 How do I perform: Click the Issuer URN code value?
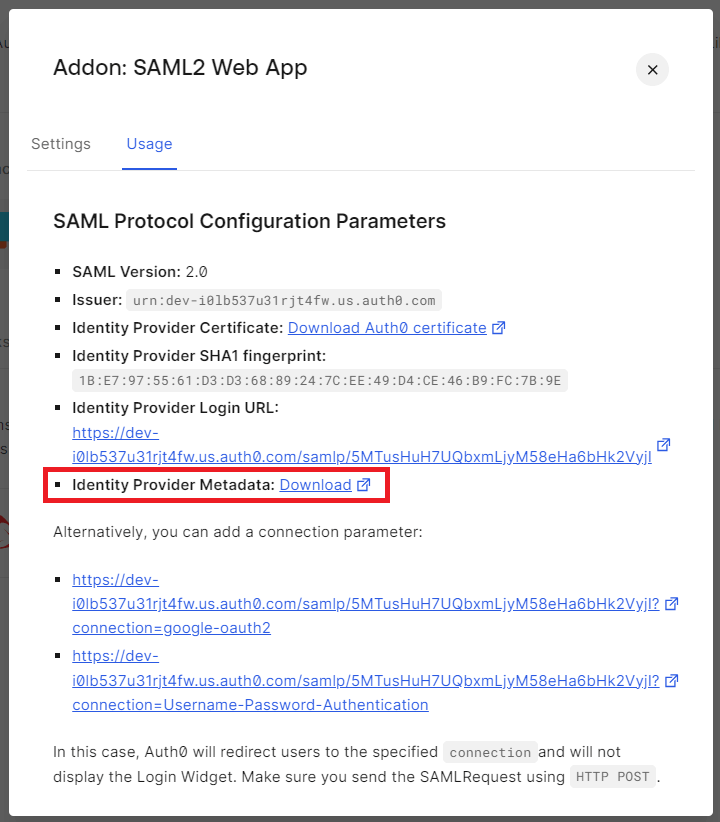pos(284,300)
